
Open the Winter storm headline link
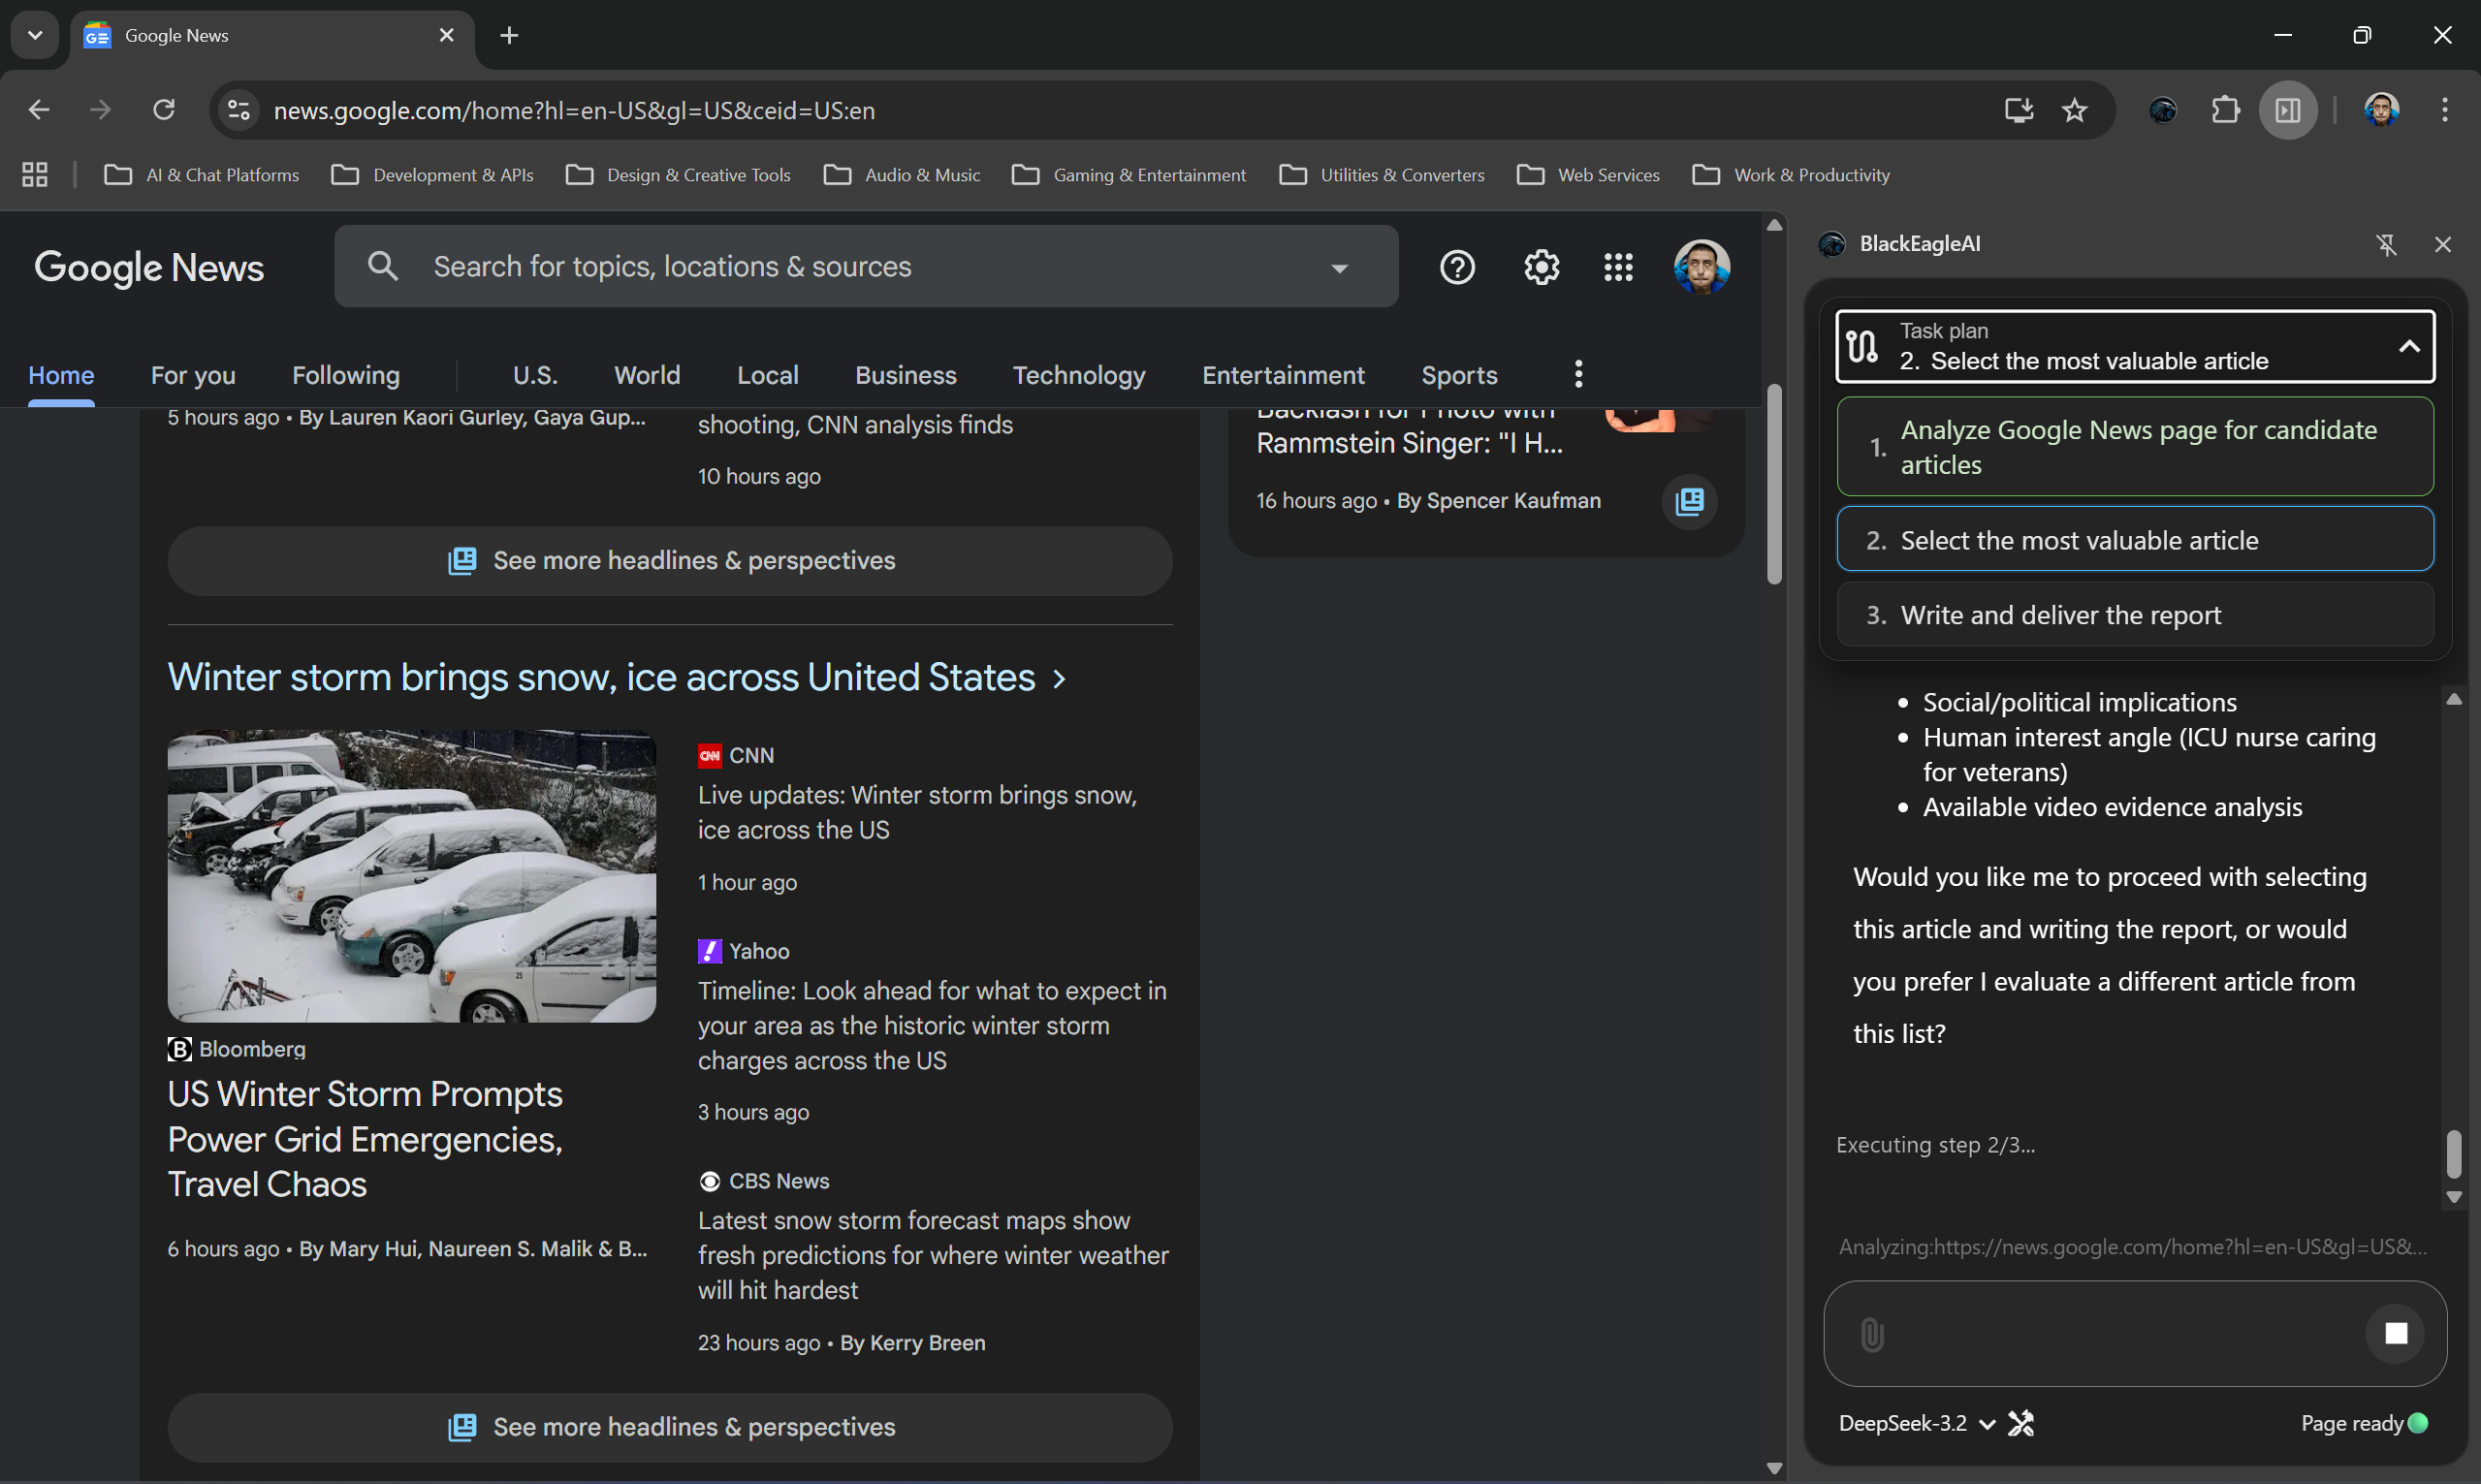pyautogui.click(x=600, y=677)
